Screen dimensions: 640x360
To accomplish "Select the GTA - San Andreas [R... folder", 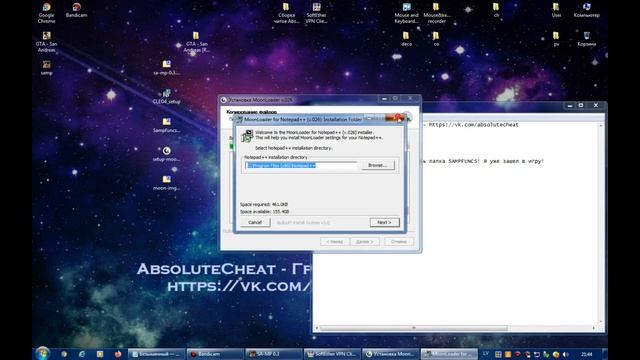I will tap(196, 42).
